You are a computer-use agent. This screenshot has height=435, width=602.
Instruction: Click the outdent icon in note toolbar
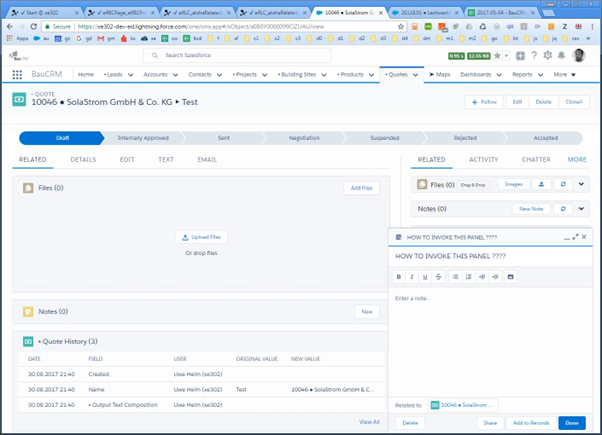pyautogui.click(x=495, y=276)
